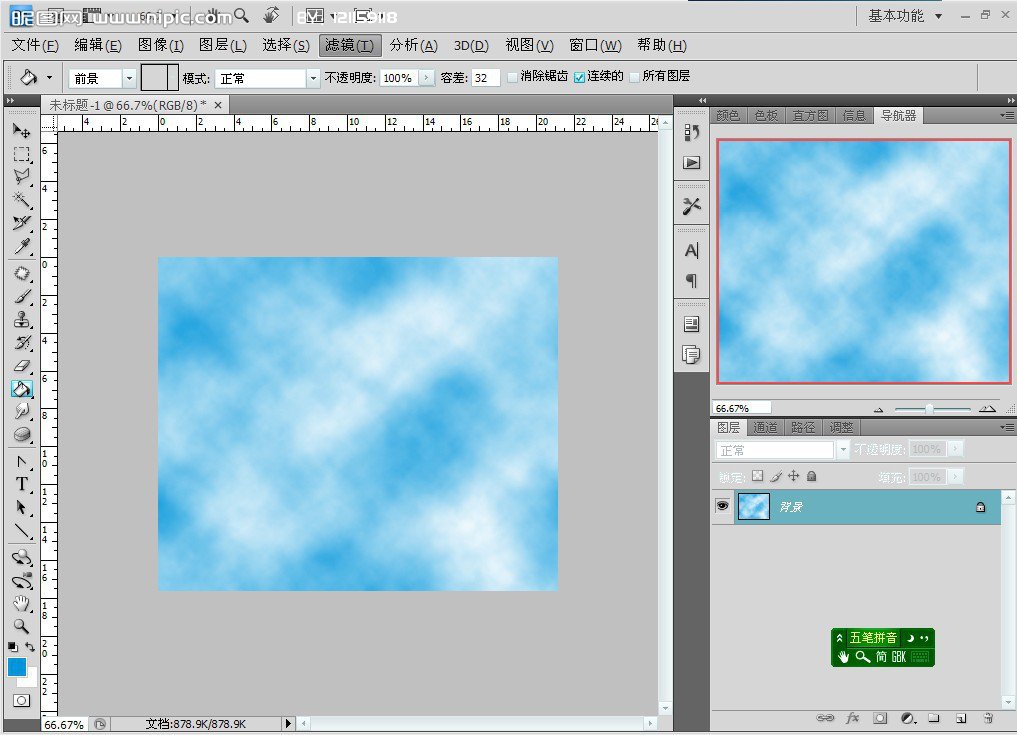Activate the Hand tool
Screen dimensions: 1017x735
[x=21, y=603]
